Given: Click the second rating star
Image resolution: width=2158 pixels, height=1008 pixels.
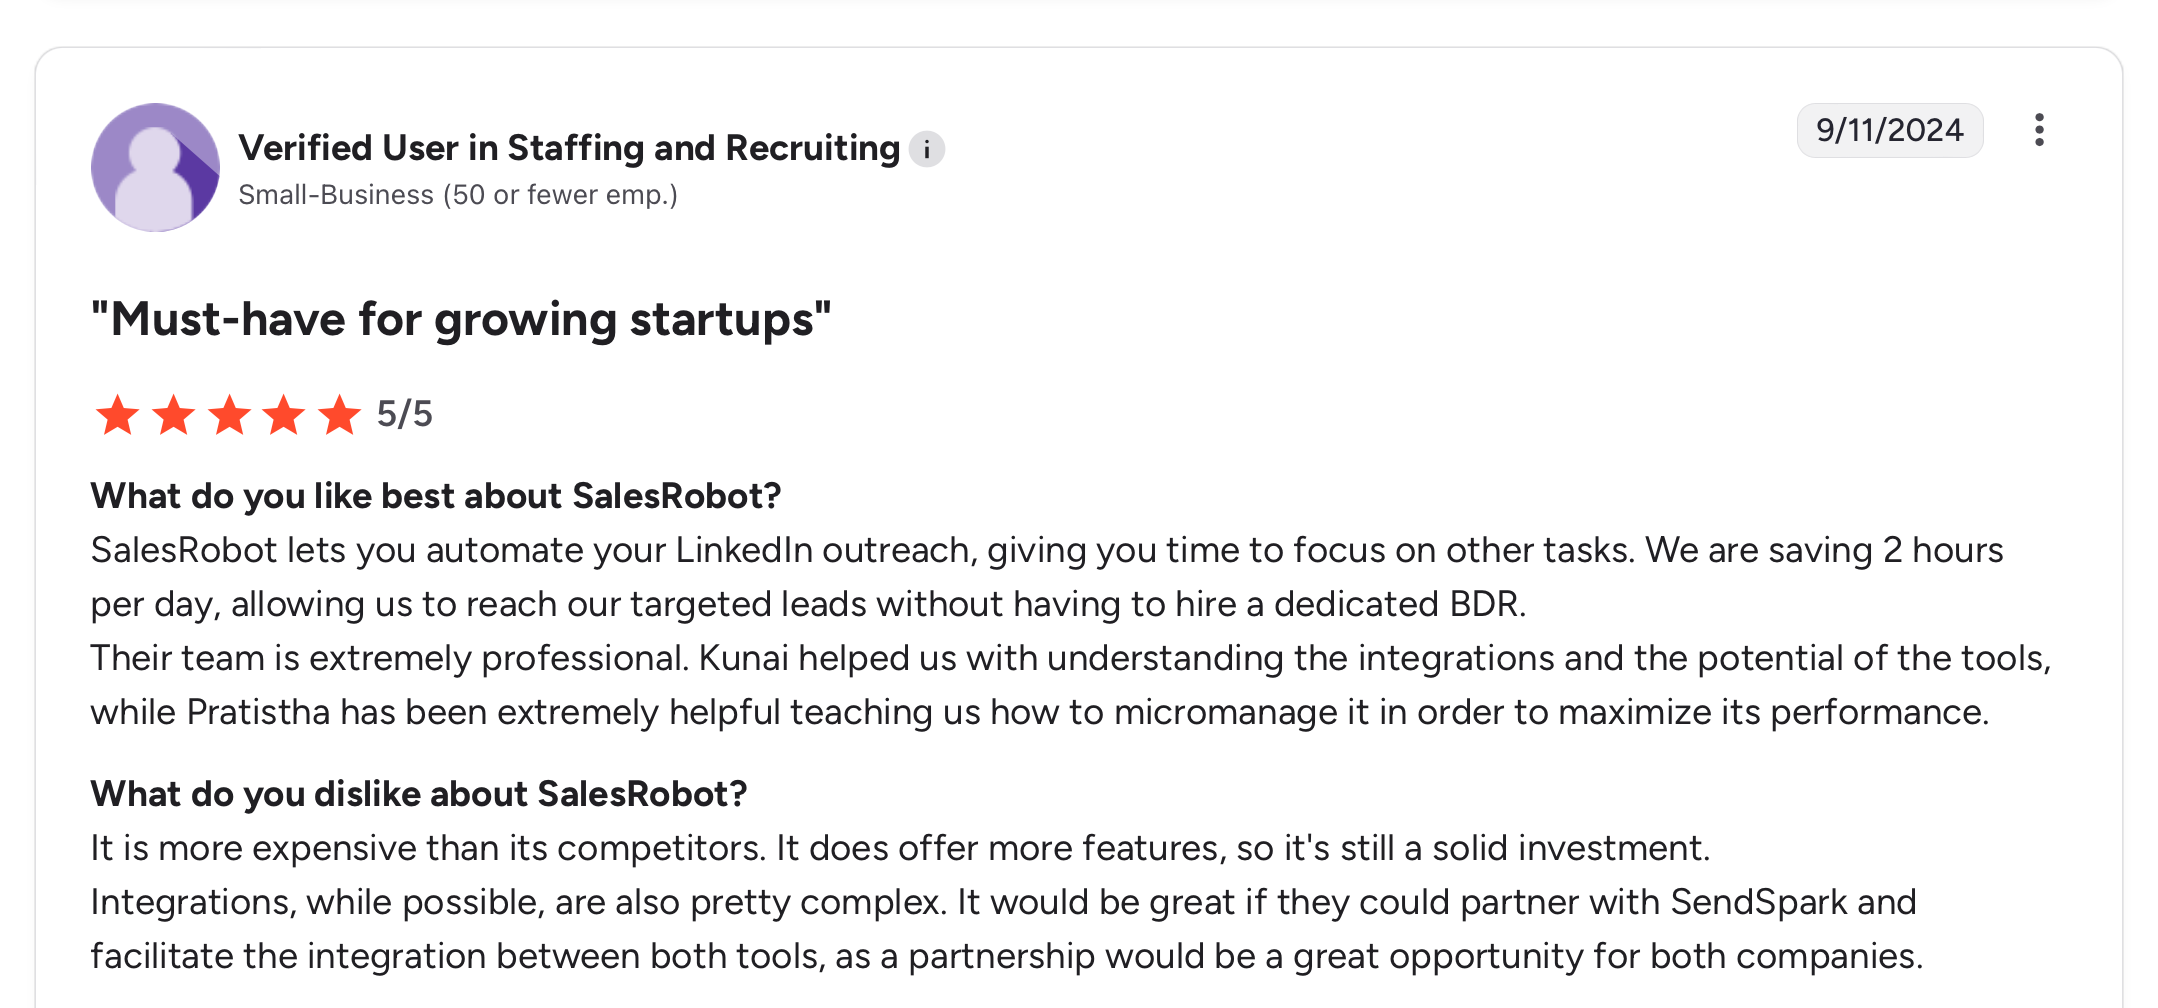Looking at the screenshot, I should (174, 415).
